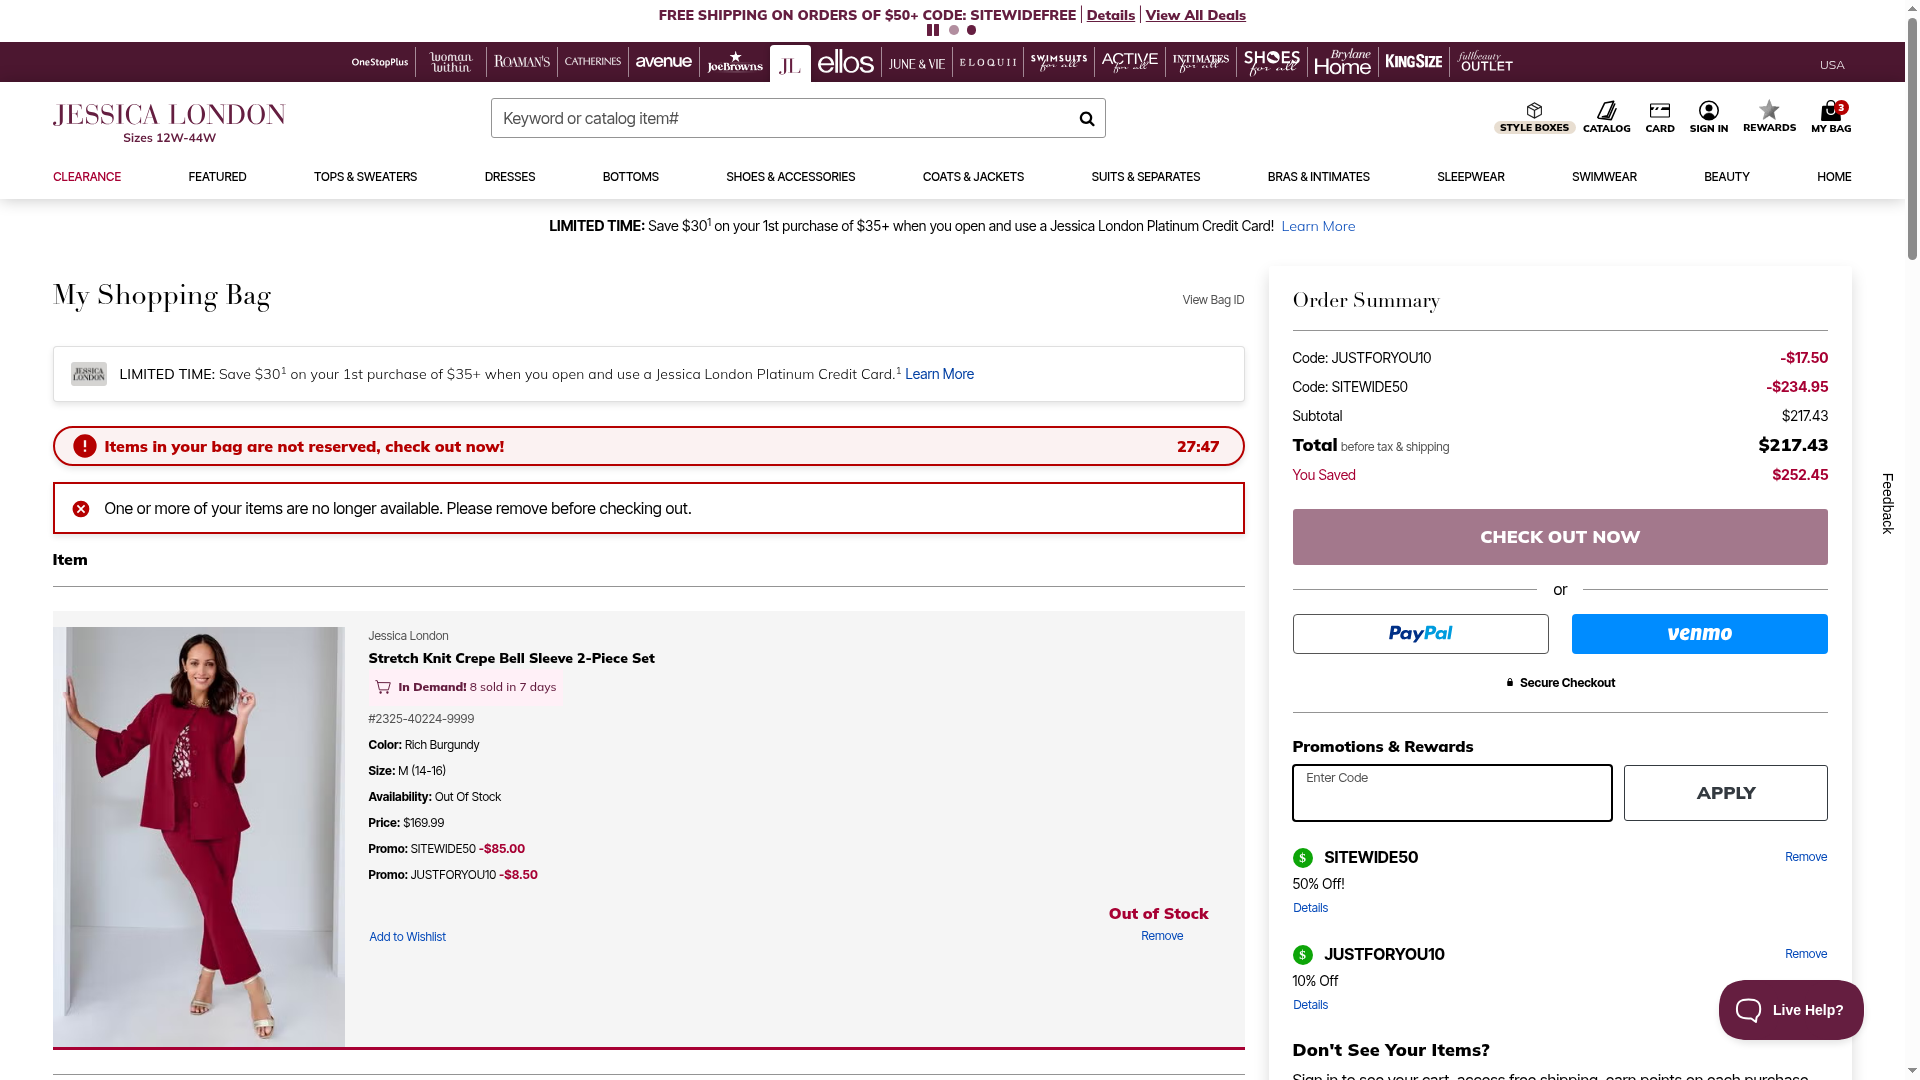Open the 2-Piece Set product thumbnail
This screenshot has width=1920, height=1080.
point(199,836)
